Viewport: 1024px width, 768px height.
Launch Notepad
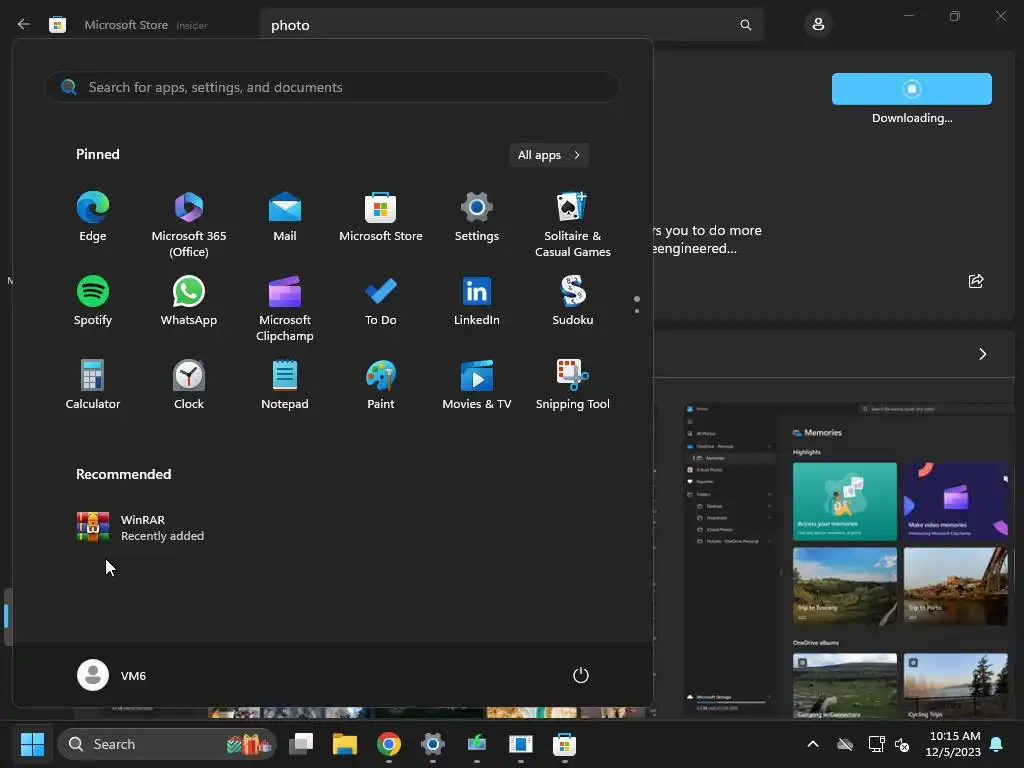285,385
